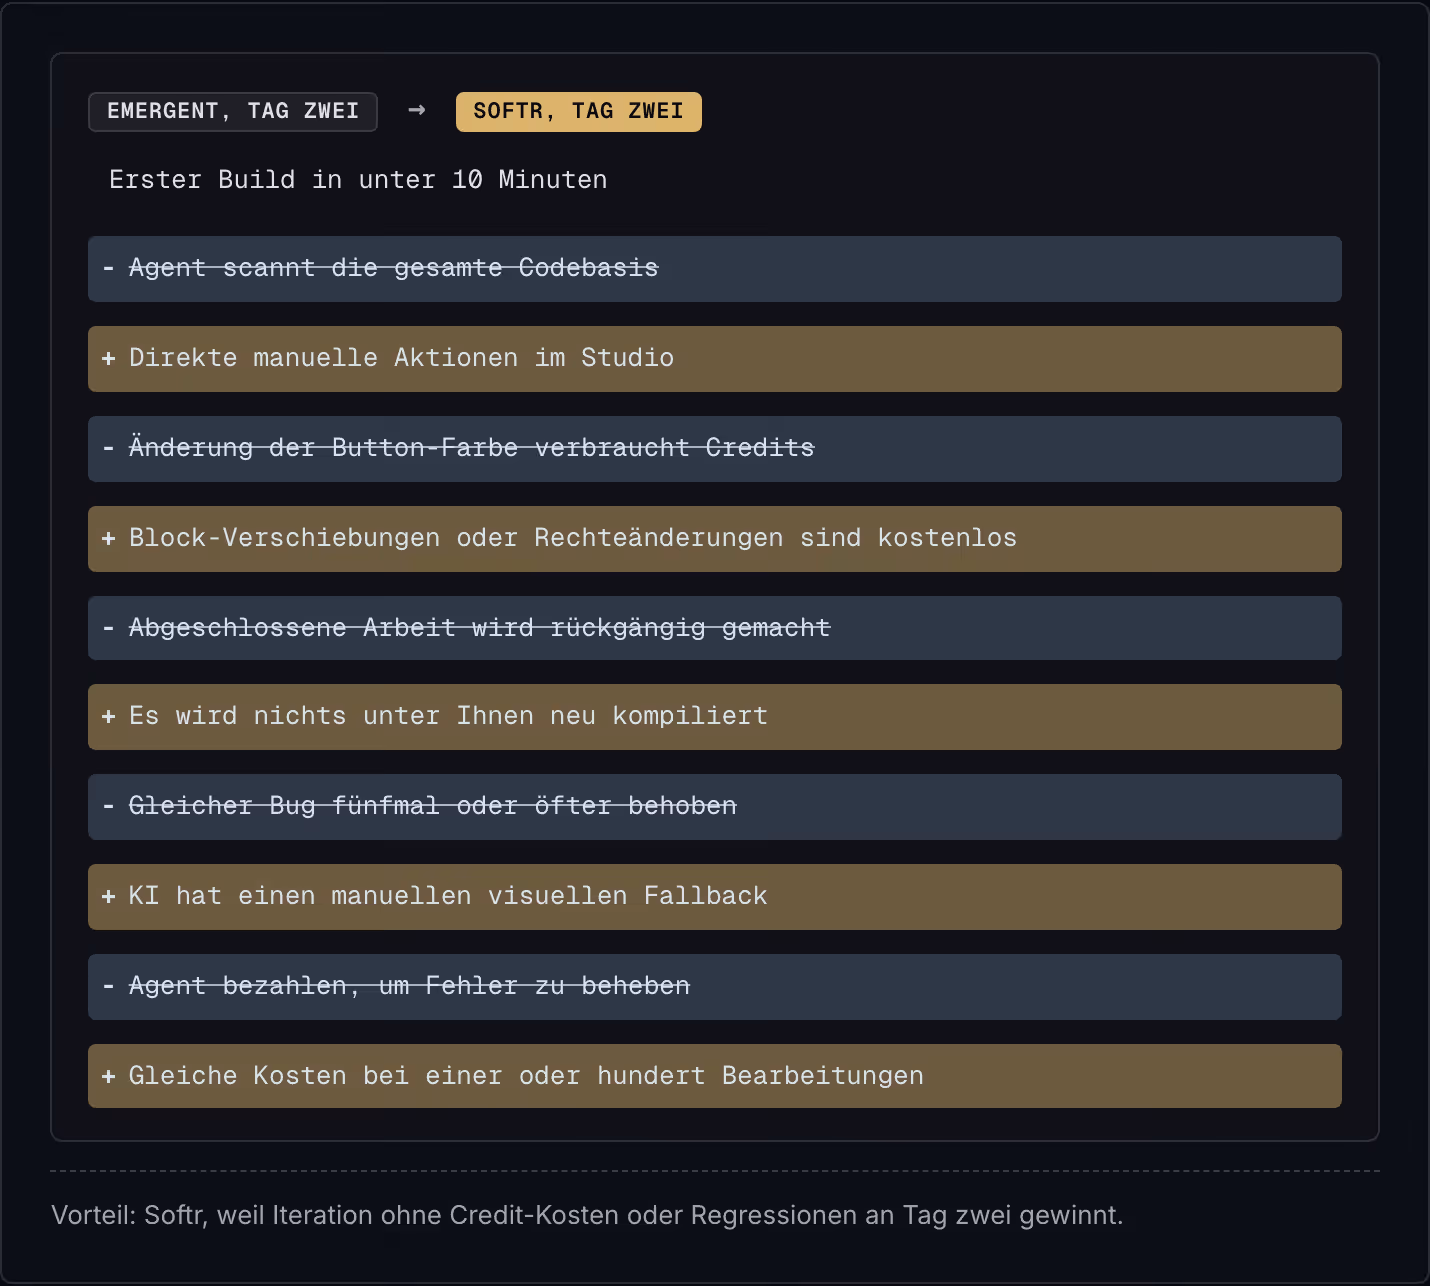This screenshot has height=1286, width=1430.
Task: Click the heading "Erster Build in unter 10 Minuten"
Action: pos(358,180)
